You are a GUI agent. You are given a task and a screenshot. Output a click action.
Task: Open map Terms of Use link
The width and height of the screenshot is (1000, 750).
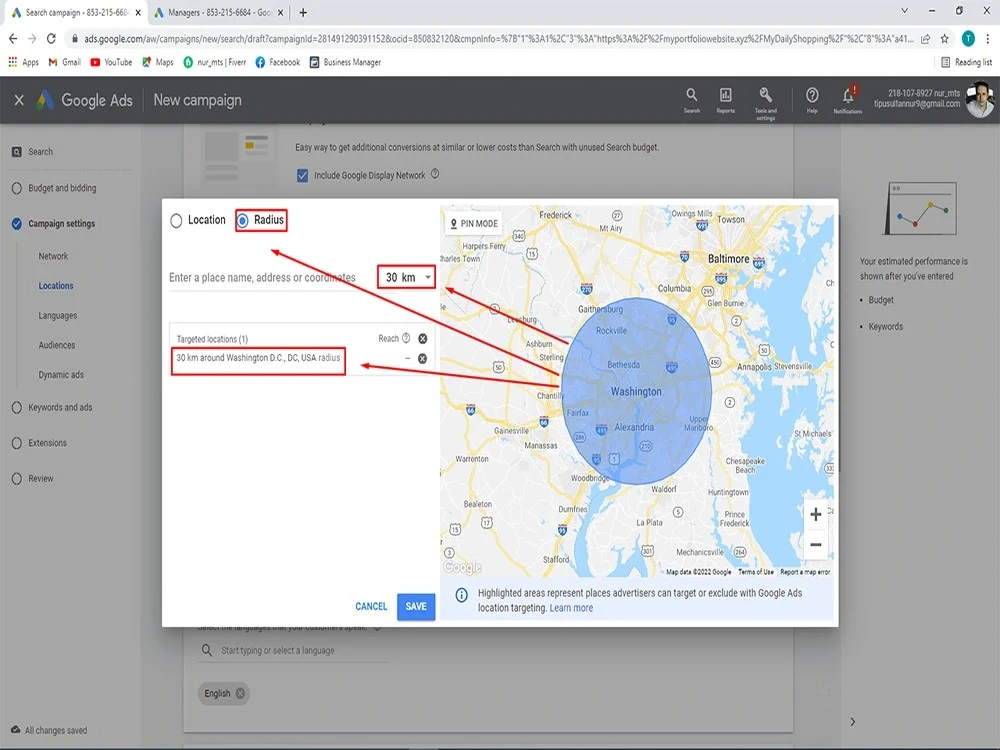point(755,572)
